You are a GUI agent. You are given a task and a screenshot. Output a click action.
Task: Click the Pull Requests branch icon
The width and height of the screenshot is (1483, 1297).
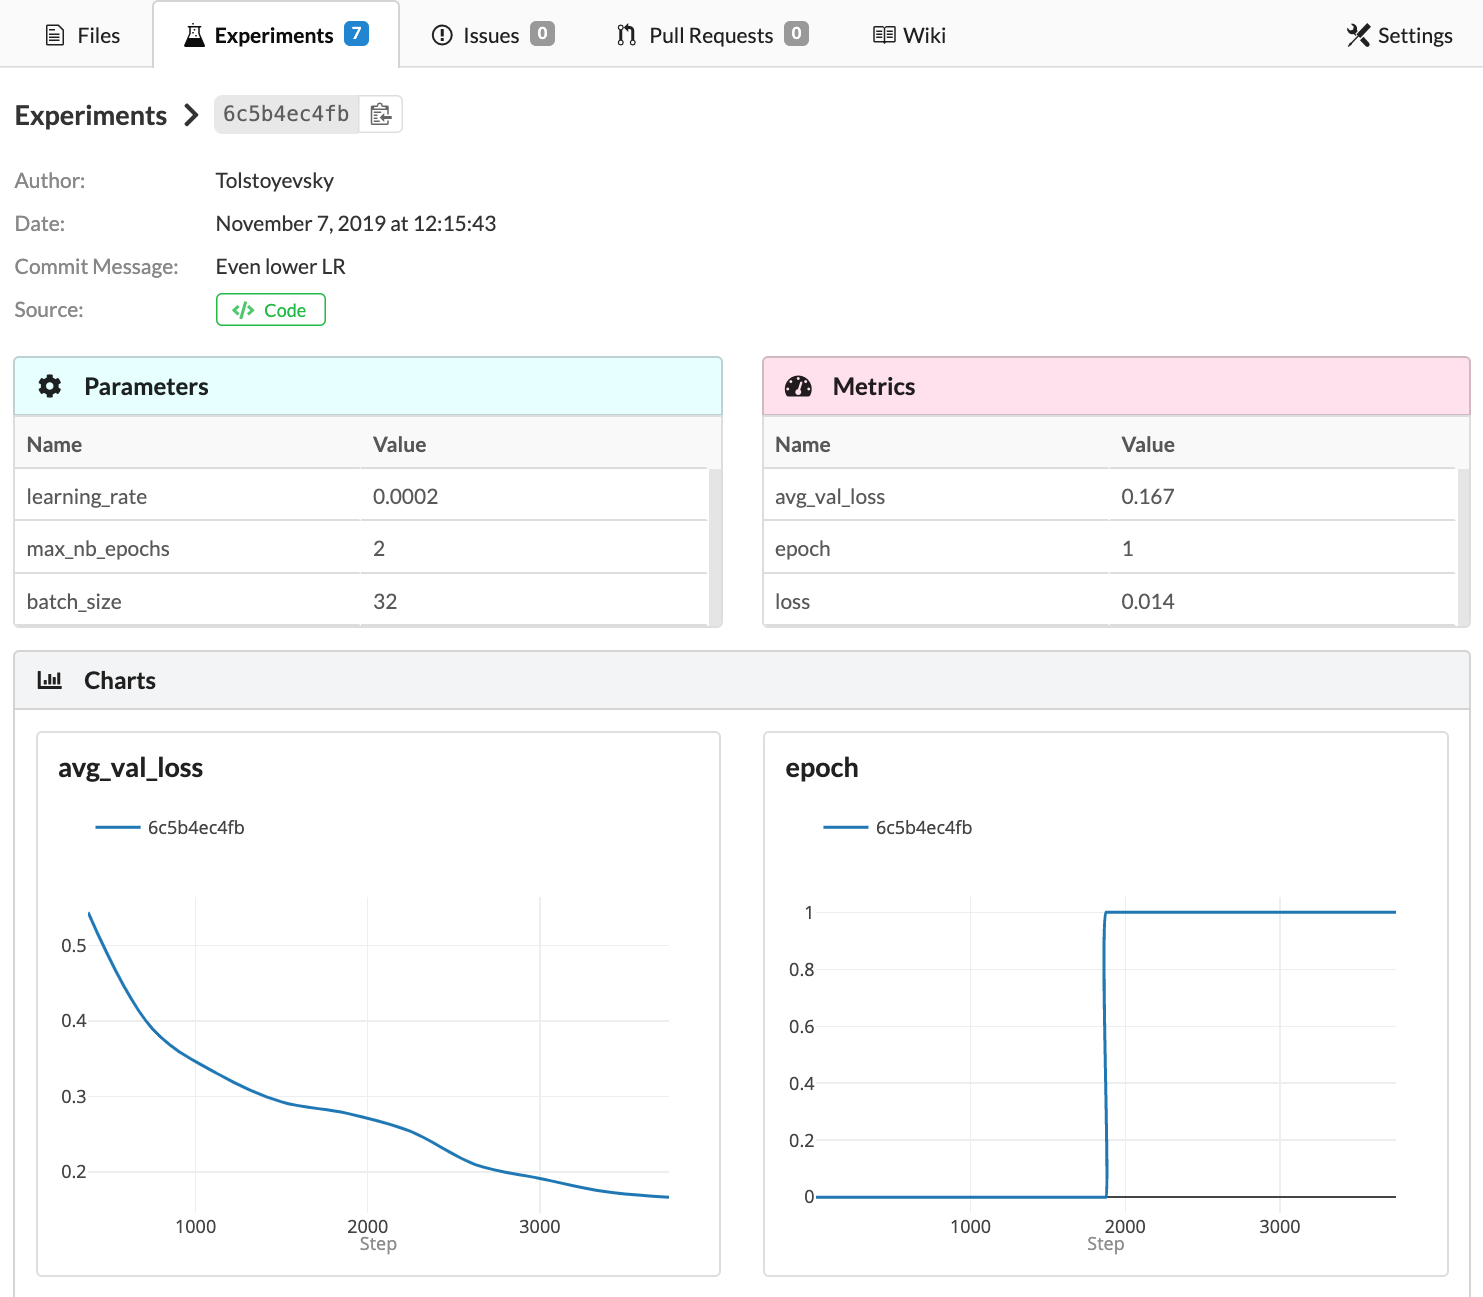pyautogui.click(x=626, y=35)
